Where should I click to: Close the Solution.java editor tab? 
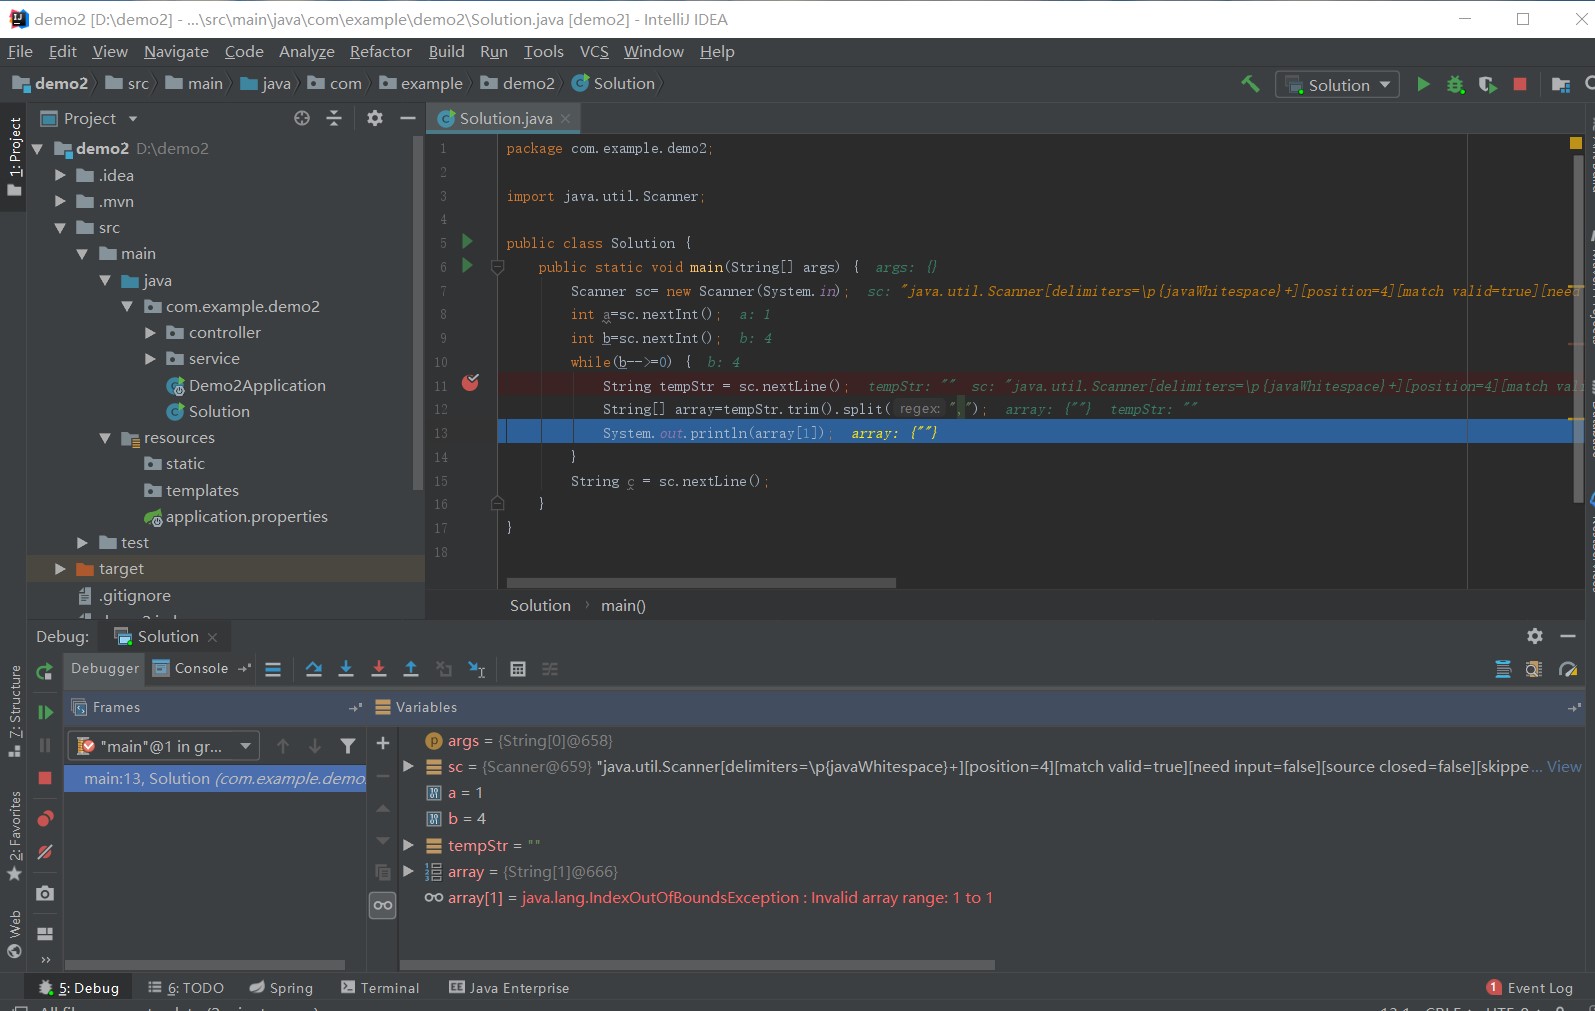point(565,118)
